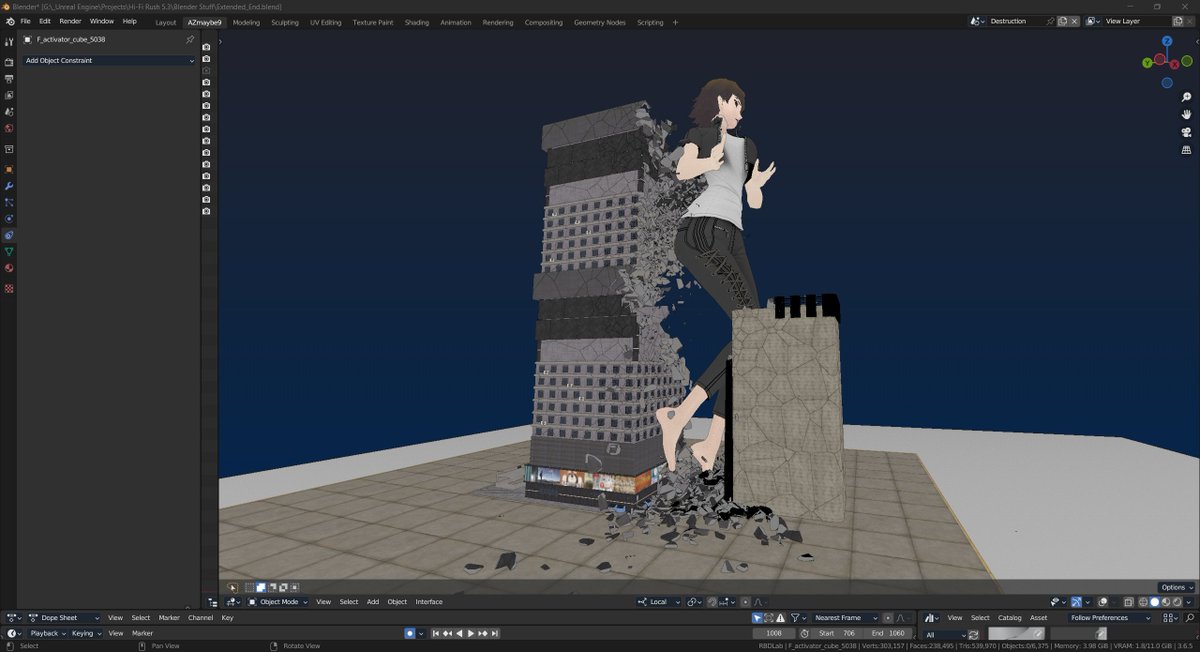Pin the F_activator_cube_5038 properties context
This screenshot has height=652, width=1200.
[190, 40]
